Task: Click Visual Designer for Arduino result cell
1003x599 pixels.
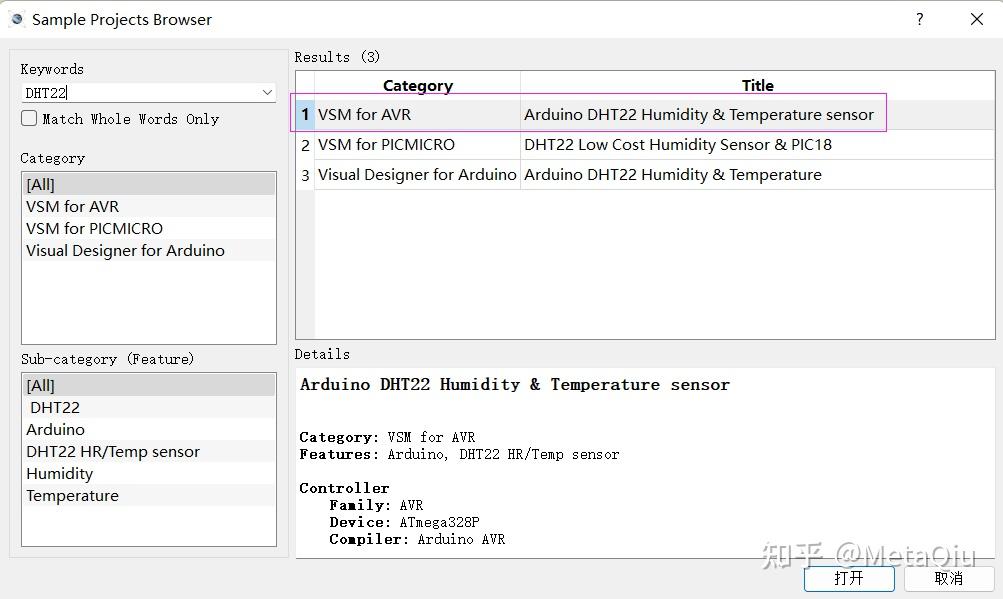Action: tap(418, 175)
